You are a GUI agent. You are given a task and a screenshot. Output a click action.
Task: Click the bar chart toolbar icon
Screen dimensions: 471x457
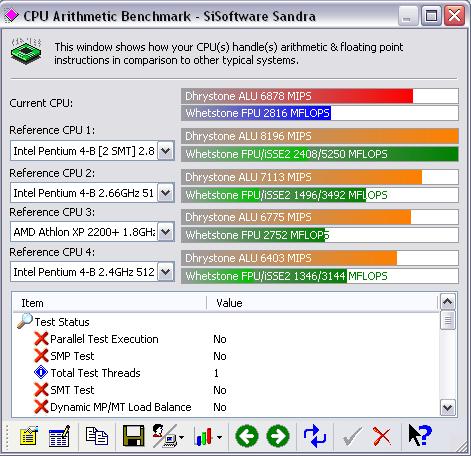(203, 436)
